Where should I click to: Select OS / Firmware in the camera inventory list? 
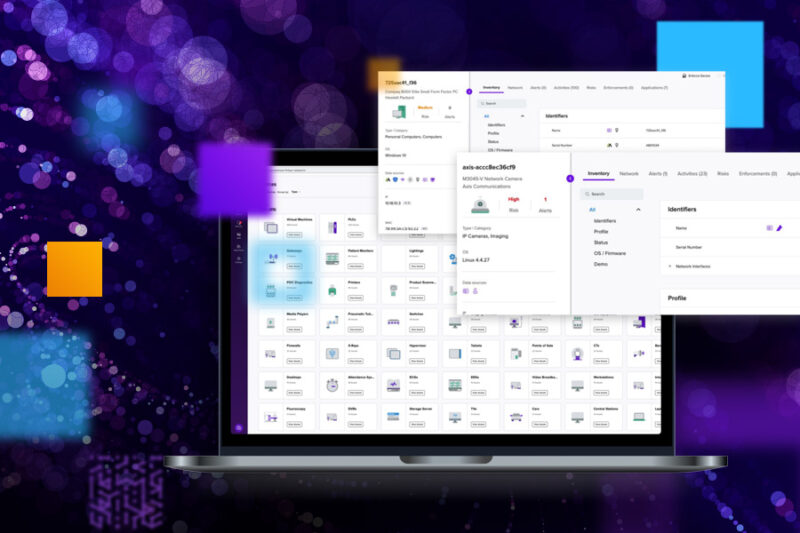[x=609, y=253]
